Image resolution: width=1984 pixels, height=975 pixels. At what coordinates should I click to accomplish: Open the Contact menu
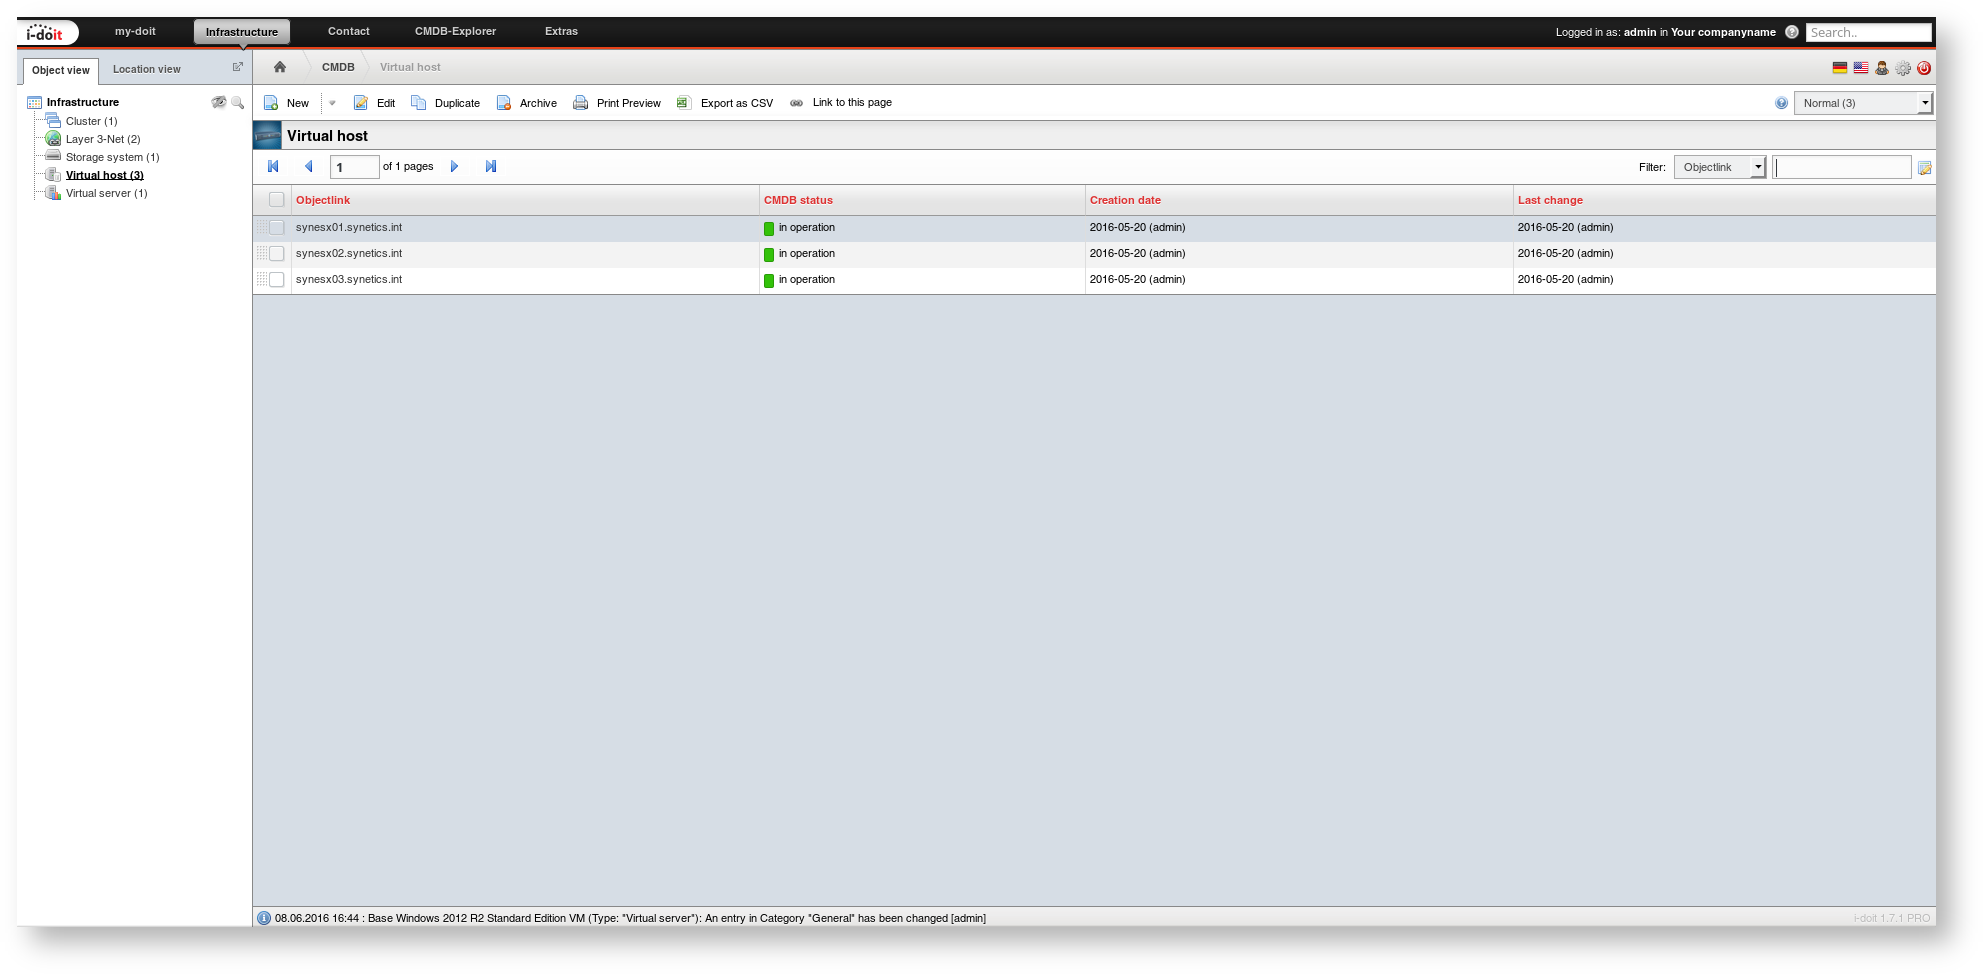349,31
